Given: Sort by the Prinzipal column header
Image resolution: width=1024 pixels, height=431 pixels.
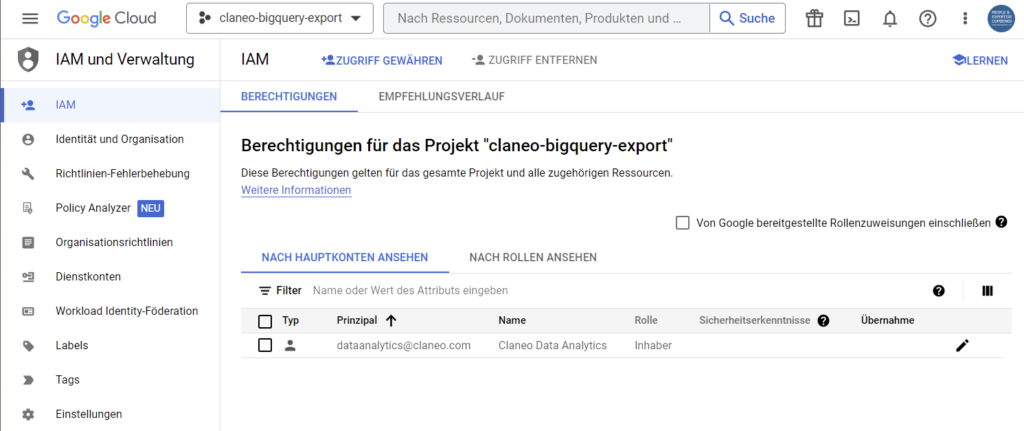Looking at the screenshot, I should (x=357, y=321).
